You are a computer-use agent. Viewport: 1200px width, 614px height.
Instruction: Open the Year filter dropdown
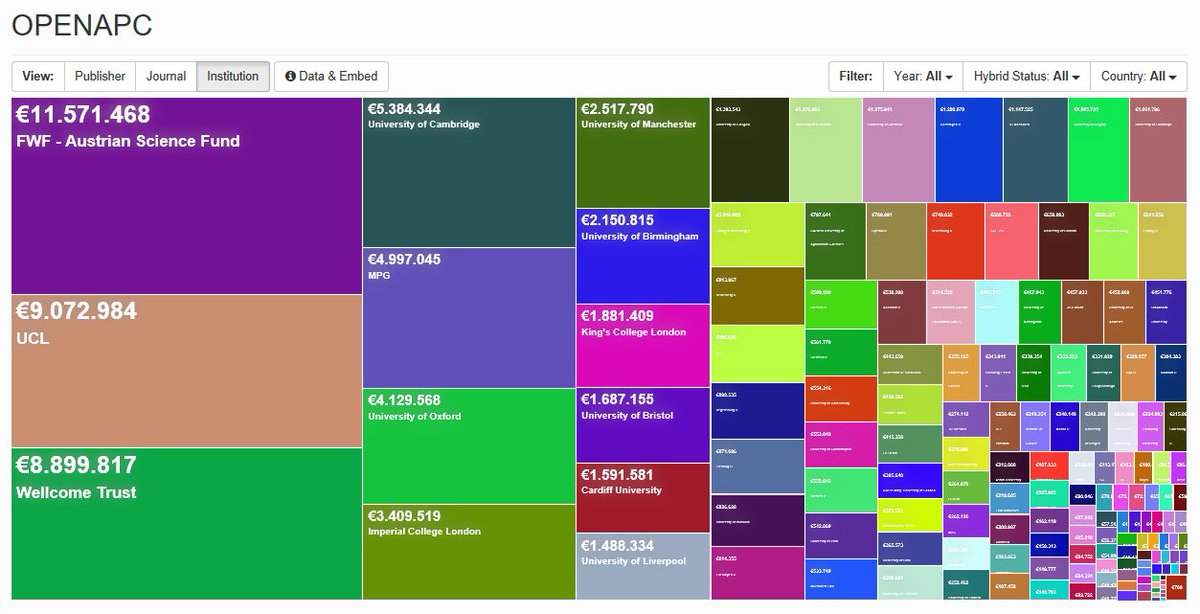(x=922, y=76)
